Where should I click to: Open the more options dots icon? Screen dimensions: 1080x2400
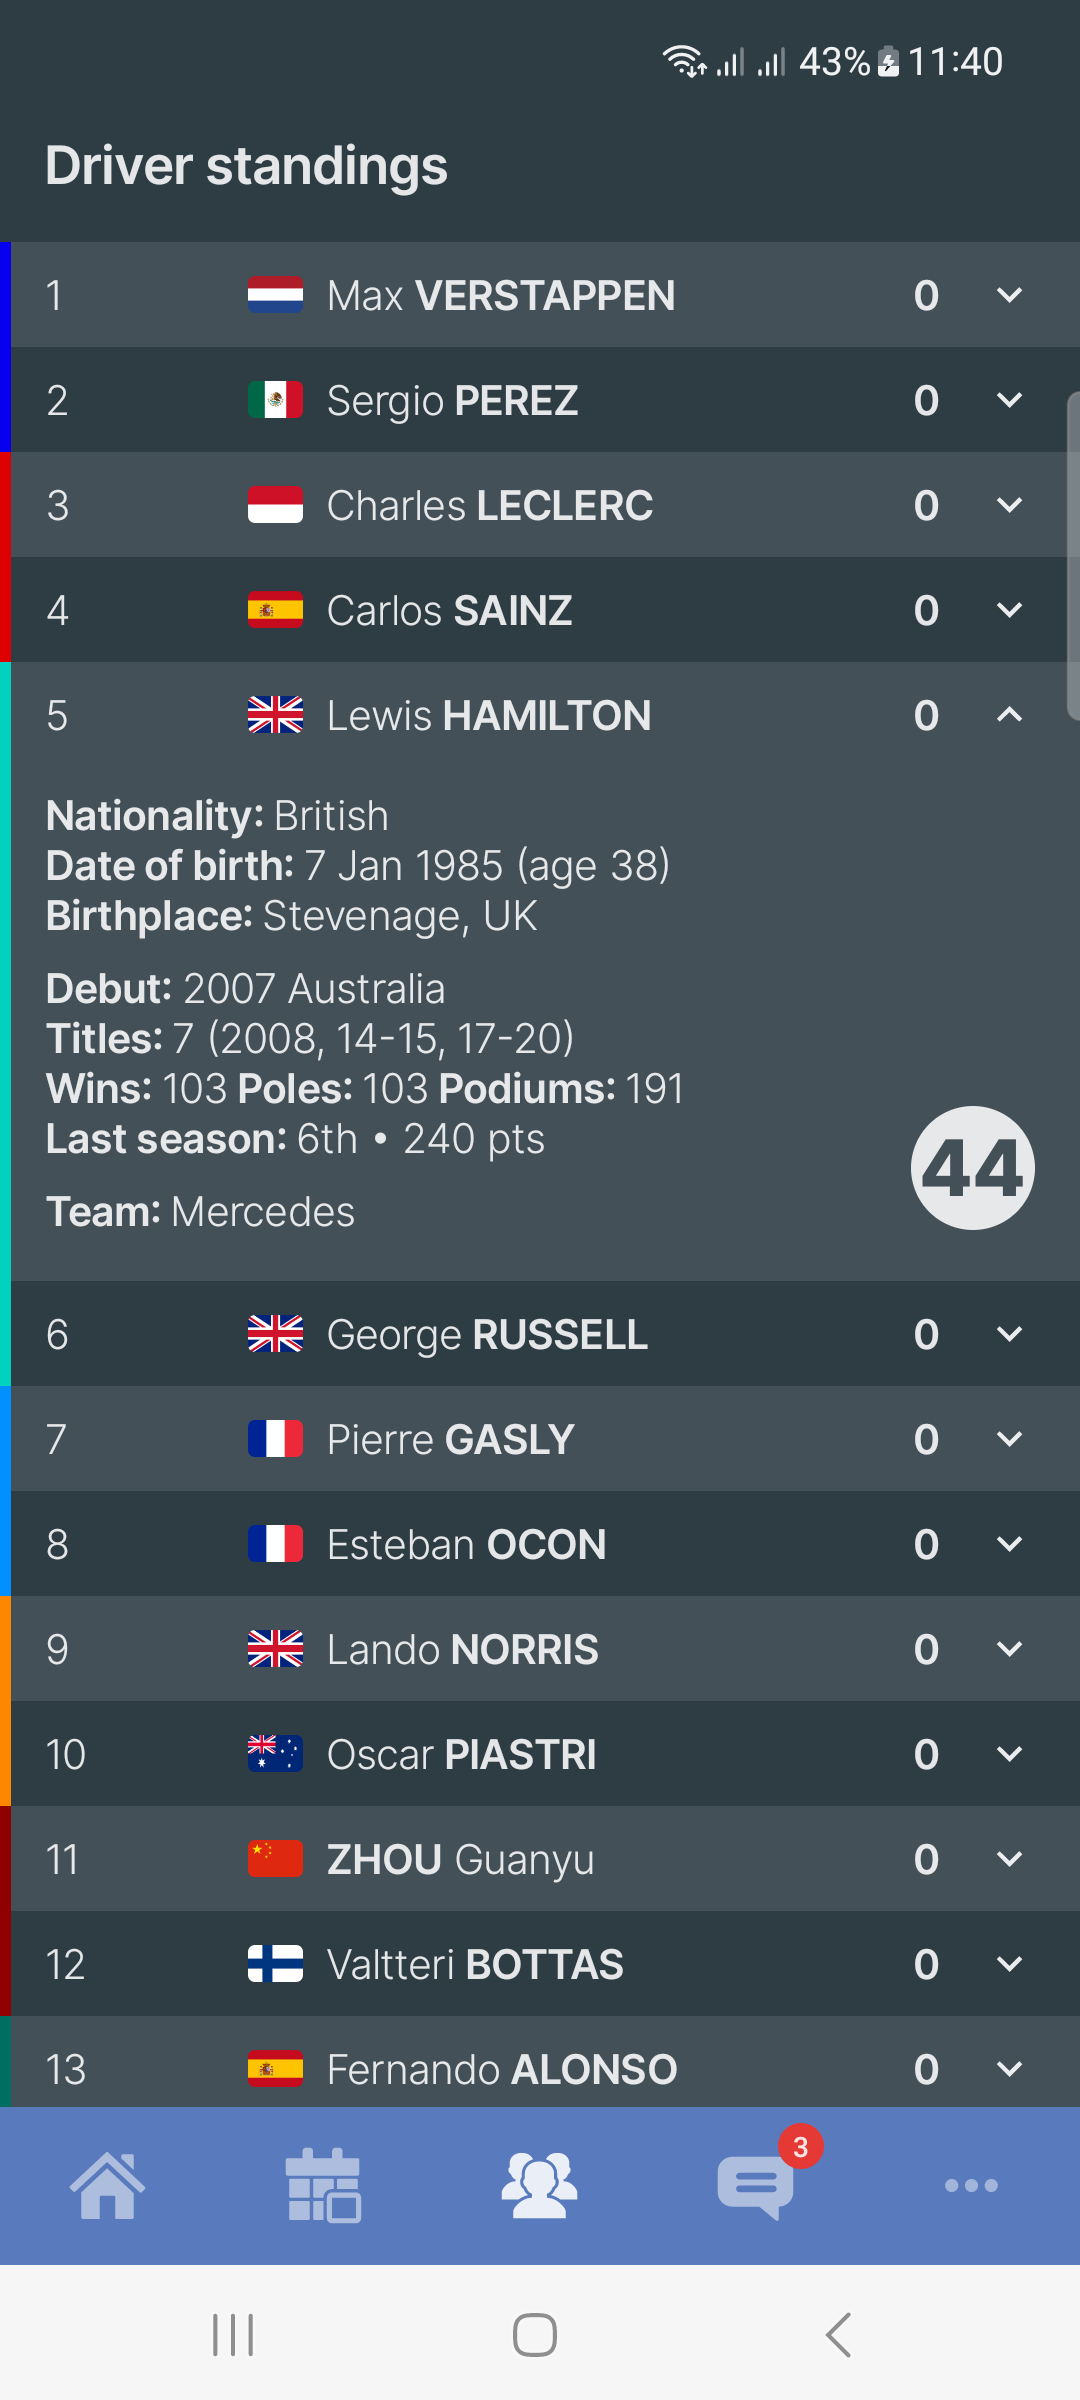[x=971, y=2185]
